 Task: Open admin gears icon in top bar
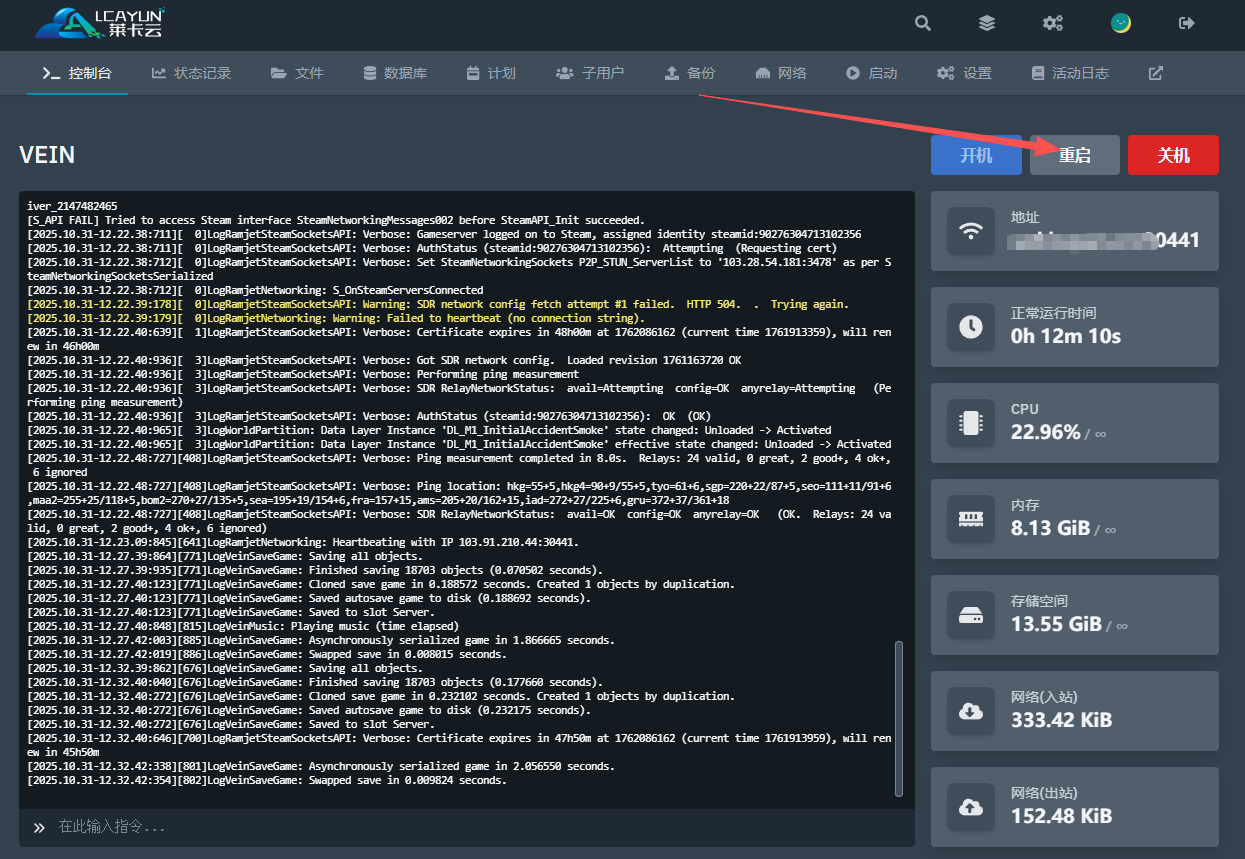(x=1053, y=23)
